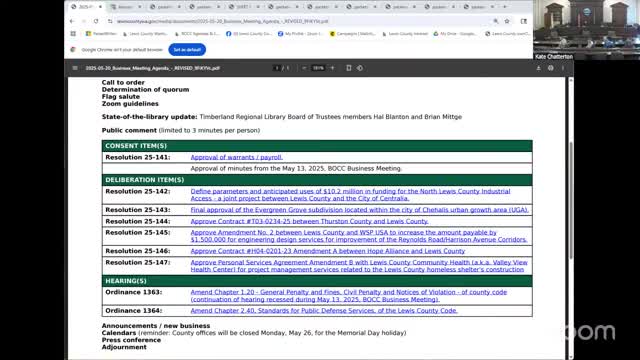The image size is (640, 360).
Task: Zoom out the PDF with the minus button
Action: tap(304, 68)
